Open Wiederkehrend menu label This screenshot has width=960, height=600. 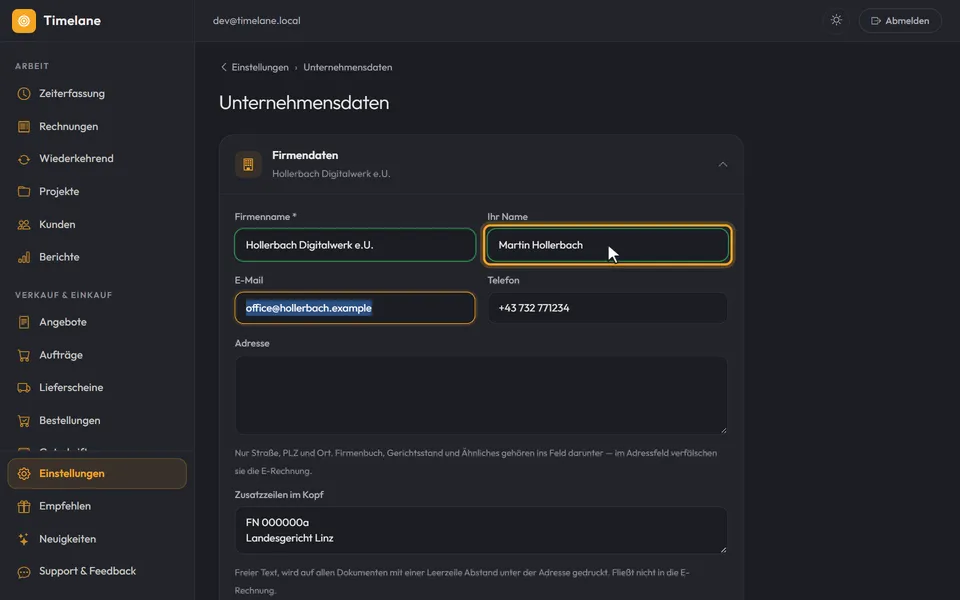(76, 159)
